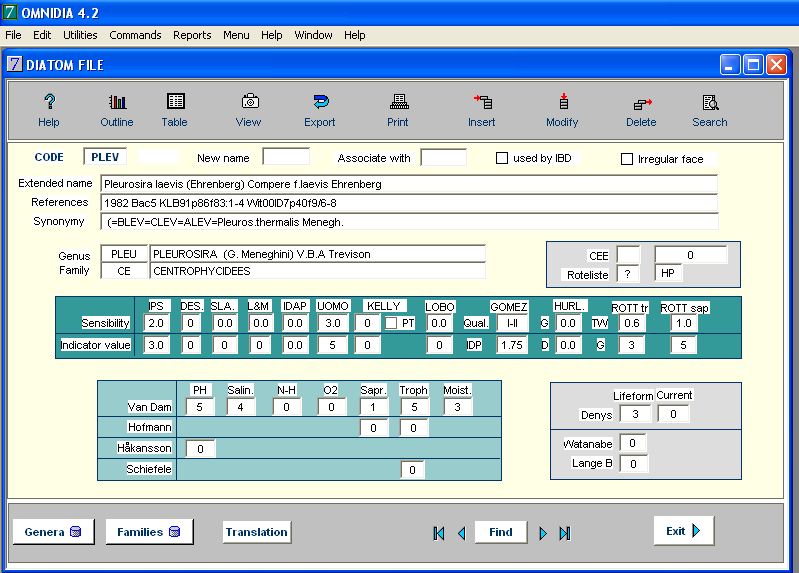This screenshot has width=799, height=573.
Task: Click the Exit button
Action: click(684, 531)
